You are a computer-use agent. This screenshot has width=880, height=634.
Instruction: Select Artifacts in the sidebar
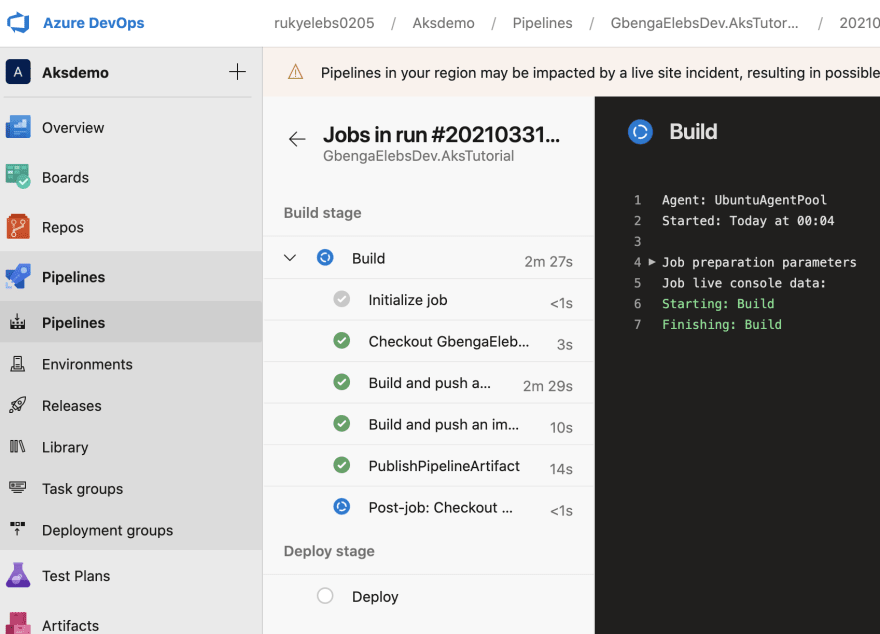pyautogui.click(x=70, y=626)
